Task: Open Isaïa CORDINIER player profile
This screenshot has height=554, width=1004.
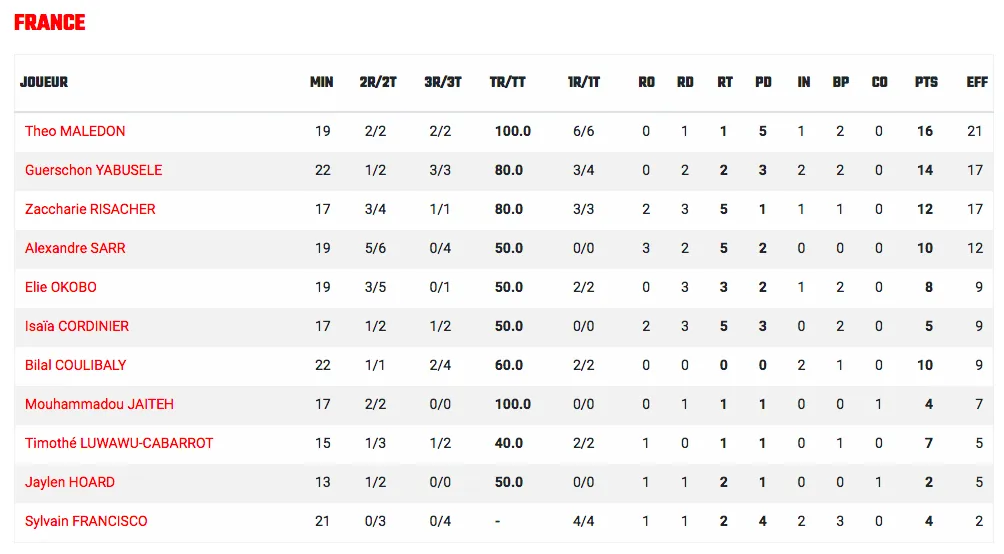Action: [77, 327]
